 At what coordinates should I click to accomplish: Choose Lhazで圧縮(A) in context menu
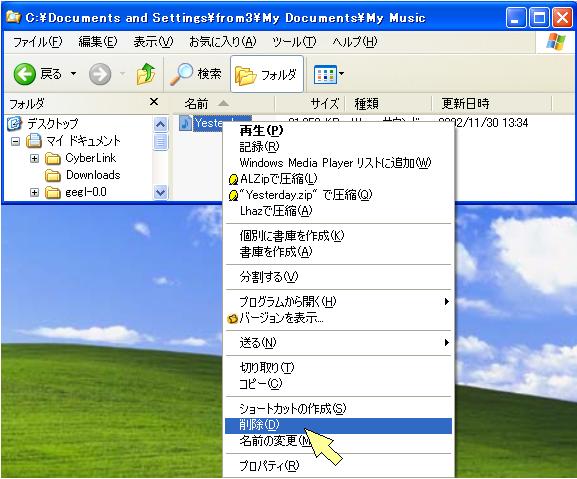coord(339,211)
